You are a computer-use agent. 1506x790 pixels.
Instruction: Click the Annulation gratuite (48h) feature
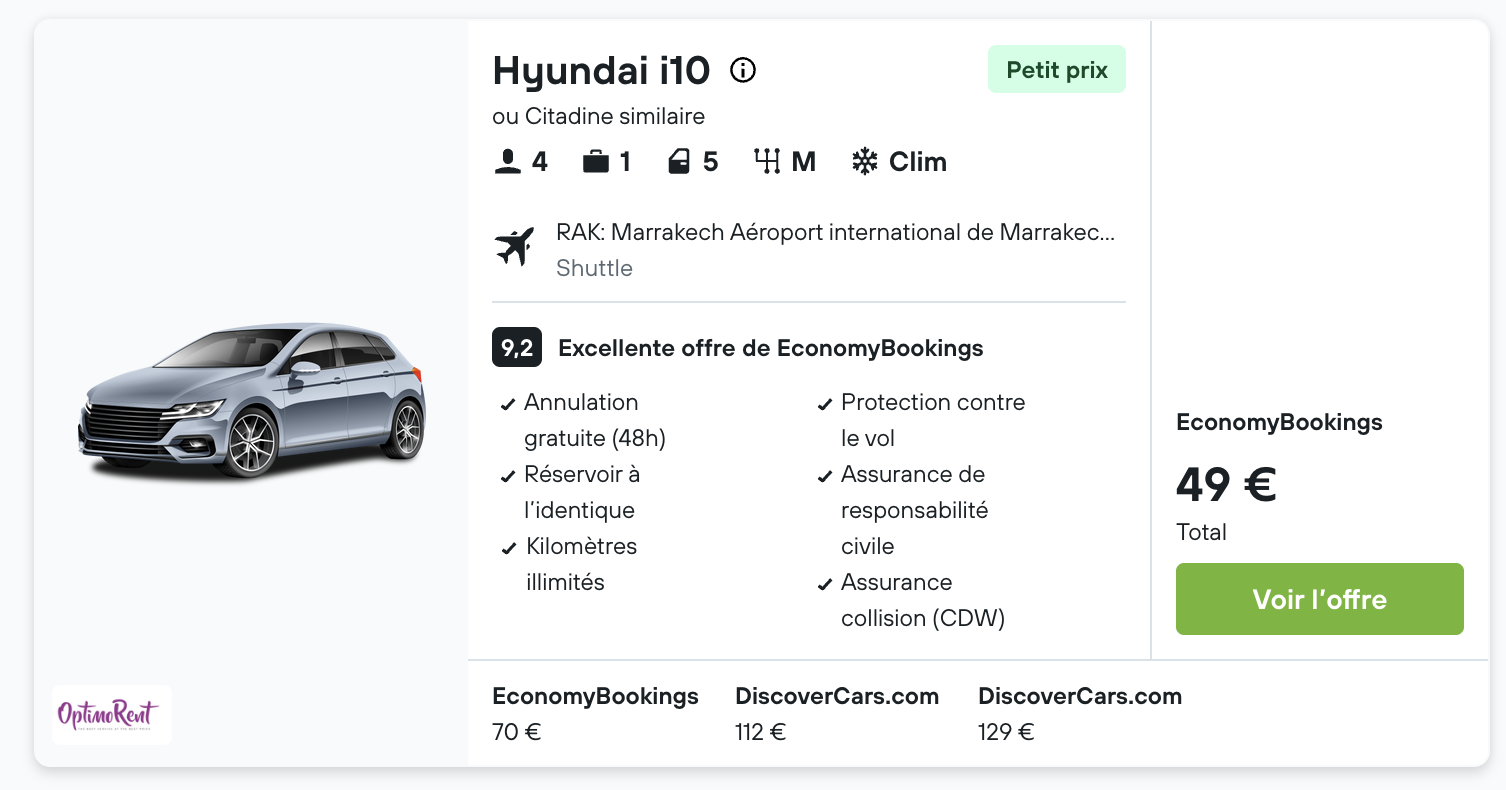[x=594, y=420]
